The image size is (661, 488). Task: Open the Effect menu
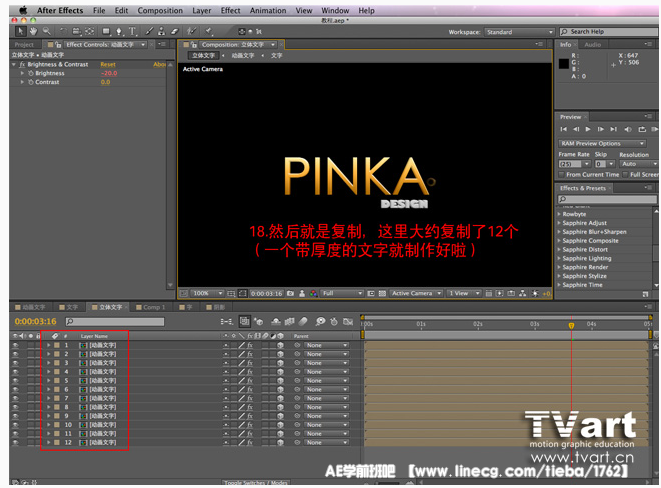coord(230,11)
